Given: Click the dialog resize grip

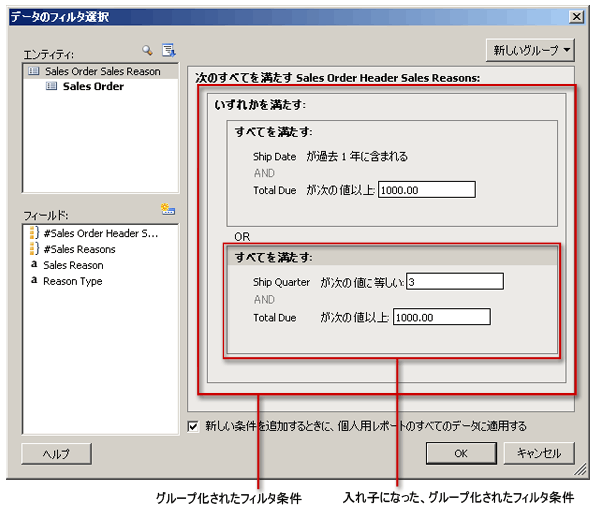Looking at the screenshot, I should [580, 470].
